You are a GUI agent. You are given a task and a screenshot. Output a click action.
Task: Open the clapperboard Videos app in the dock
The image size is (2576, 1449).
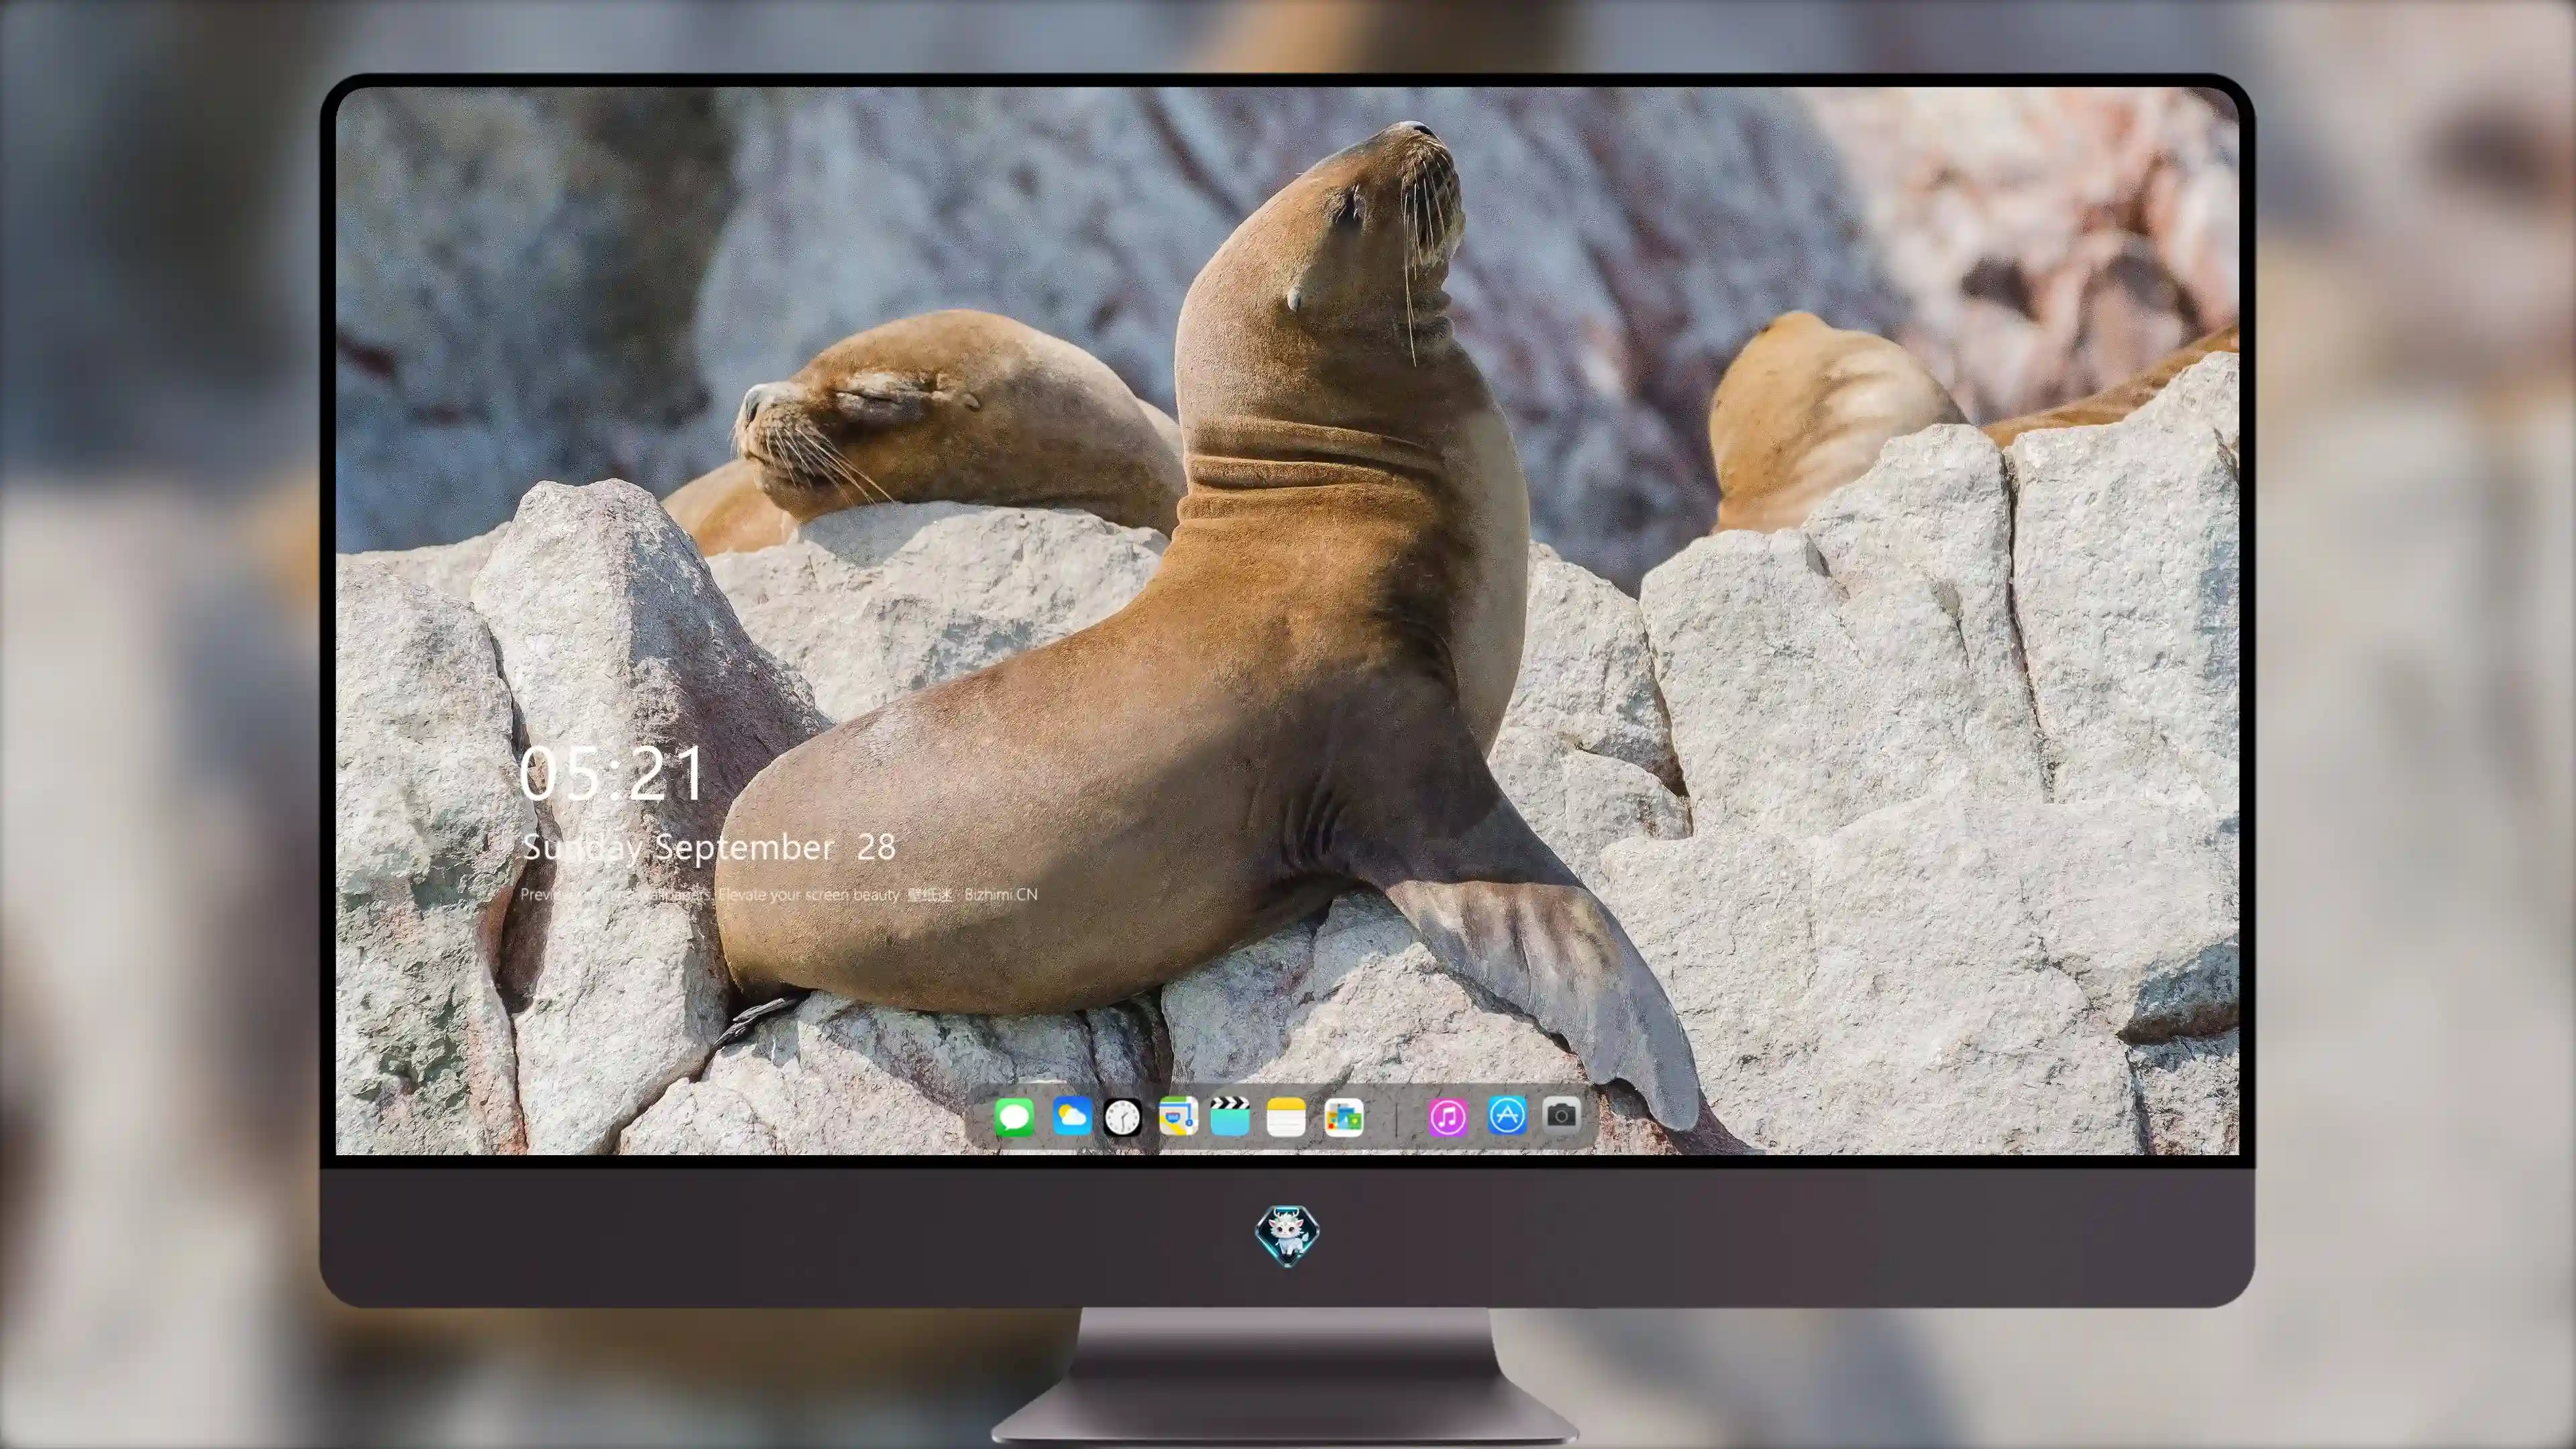coord(1230,1116)
